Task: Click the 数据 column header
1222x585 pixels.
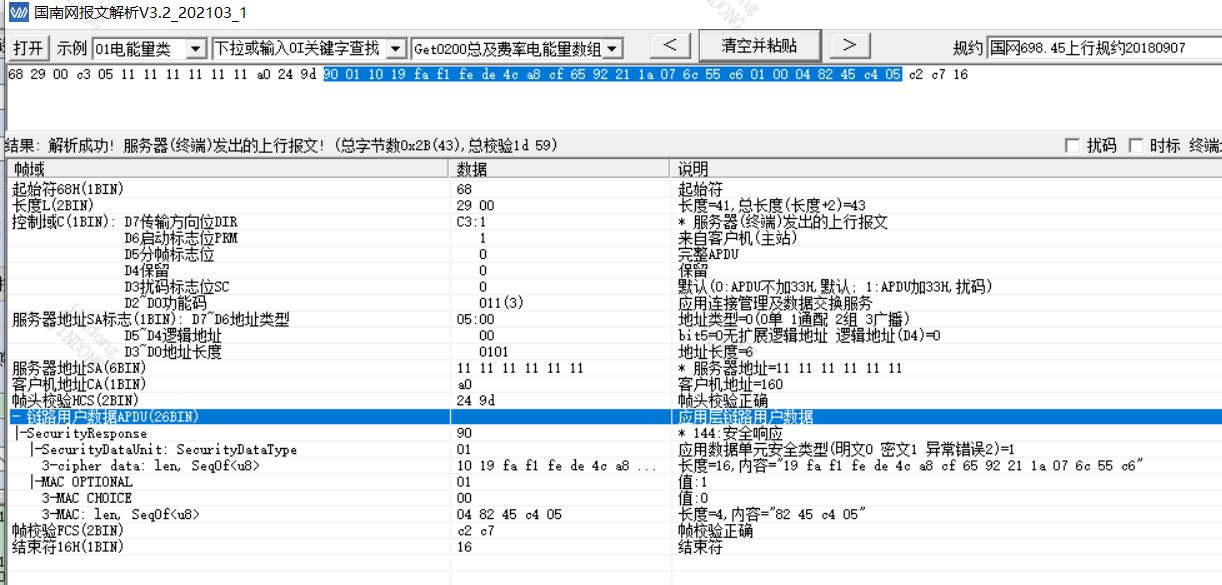Action: click(x=560, y=169)
